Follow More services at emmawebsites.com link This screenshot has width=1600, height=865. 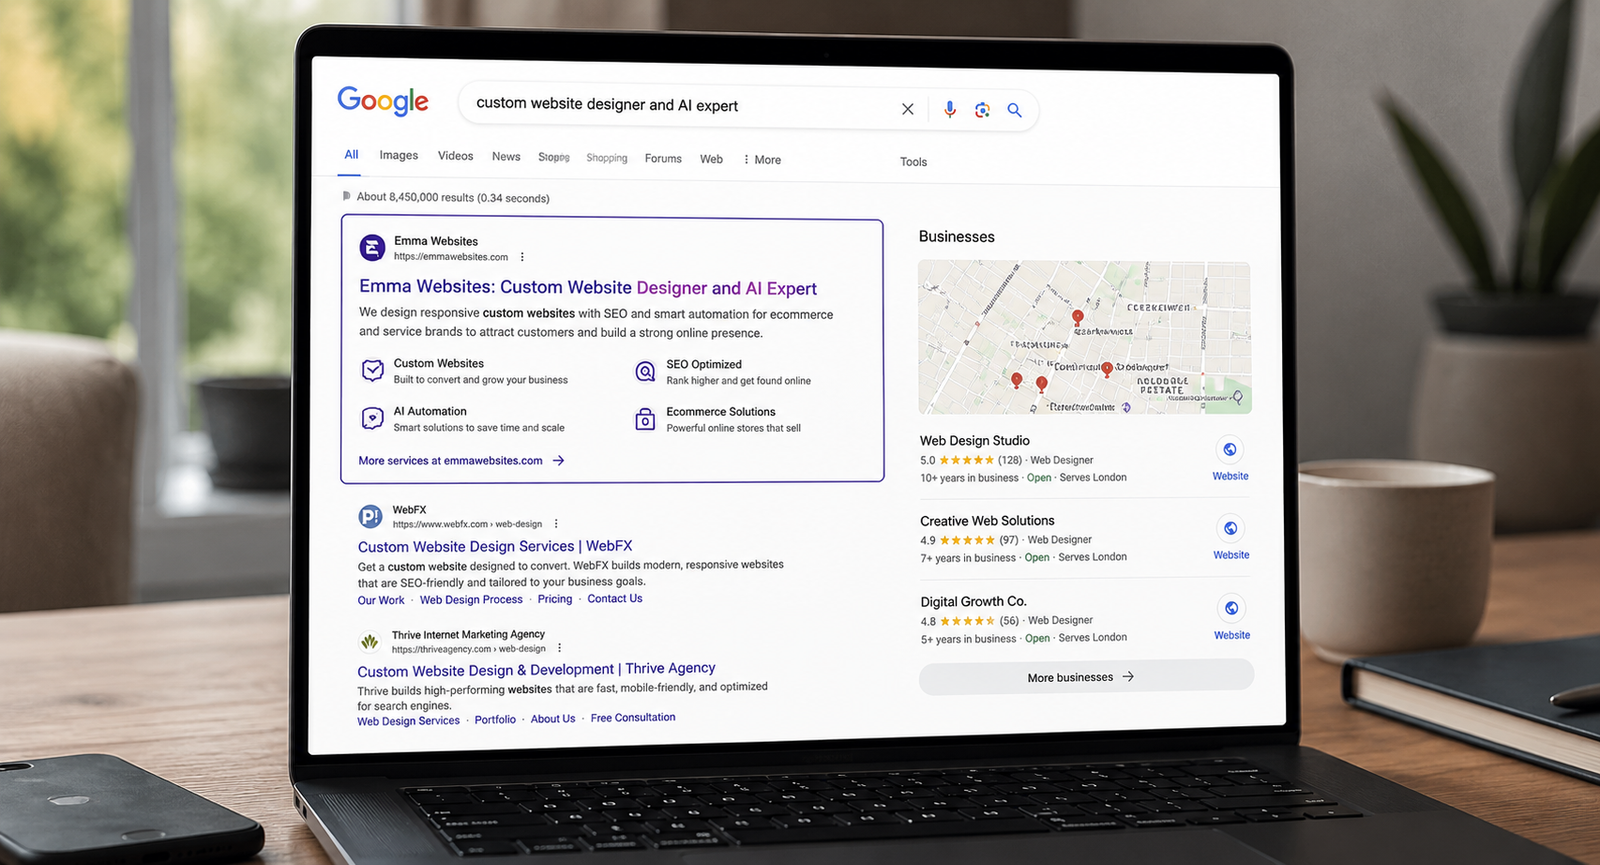462,461
